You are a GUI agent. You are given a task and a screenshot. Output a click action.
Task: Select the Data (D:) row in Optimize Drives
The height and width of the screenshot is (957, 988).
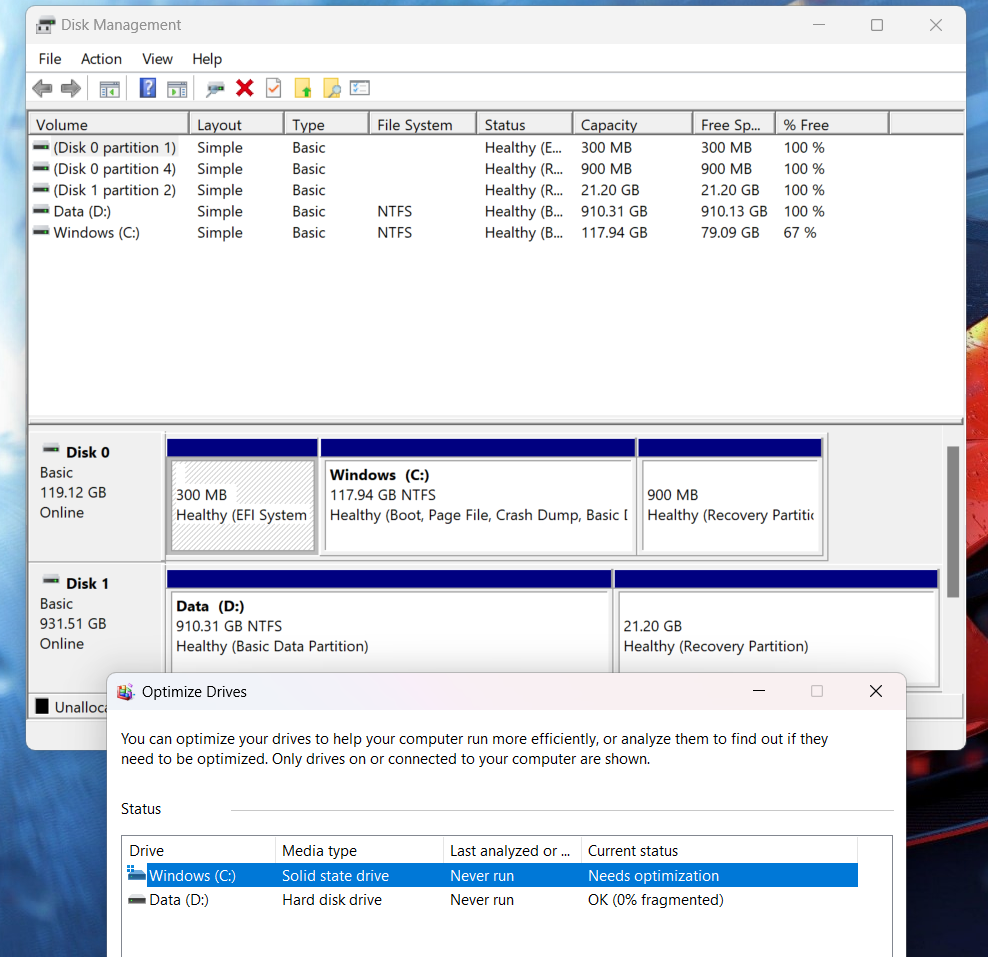tap(491, 900)
